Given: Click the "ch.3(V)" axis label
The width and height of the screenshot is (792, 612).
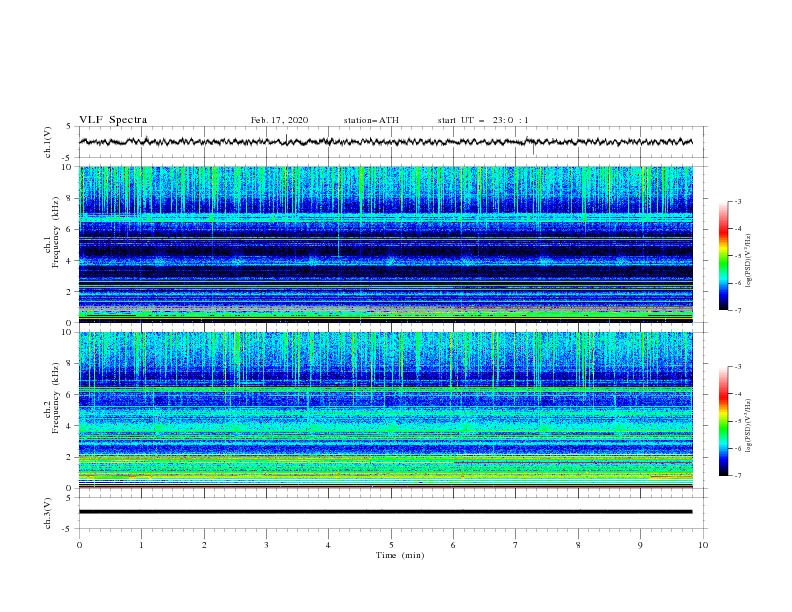Looking at the screenshot, I should coord(48,513).
